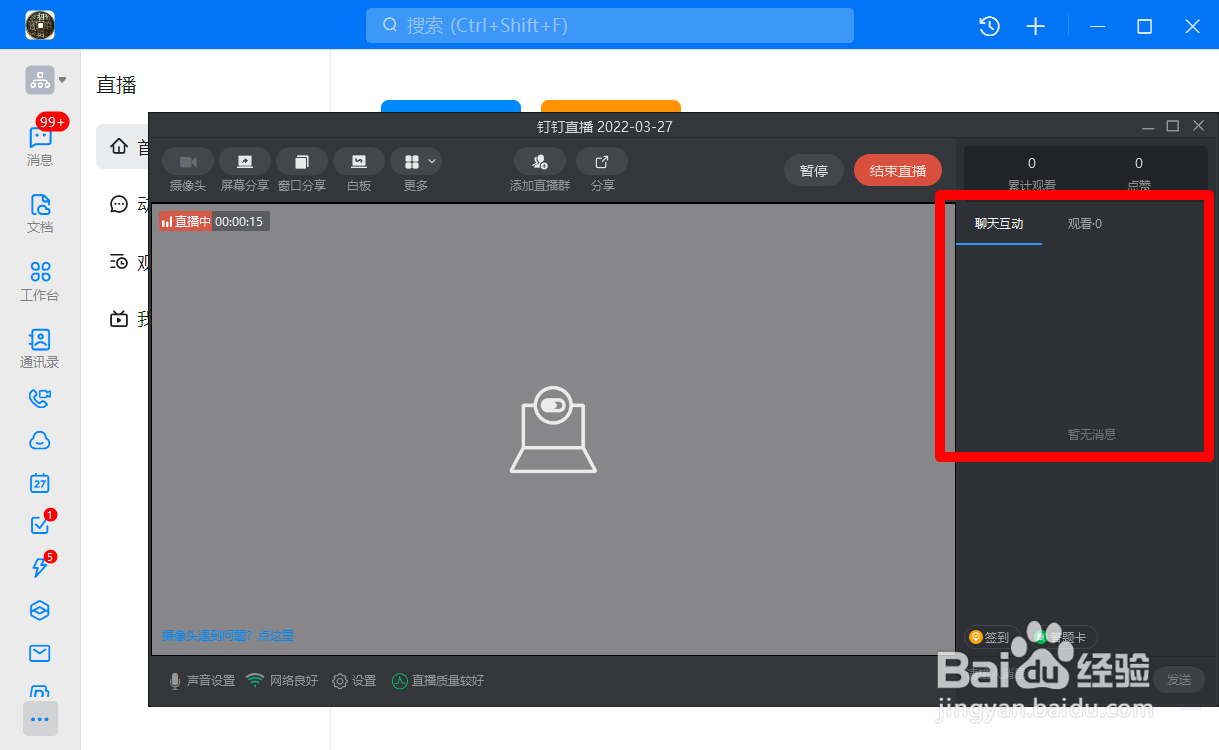
Task: Maximize the DingTalk live window
Action: pyautogui.click(x=1173, y=126)
